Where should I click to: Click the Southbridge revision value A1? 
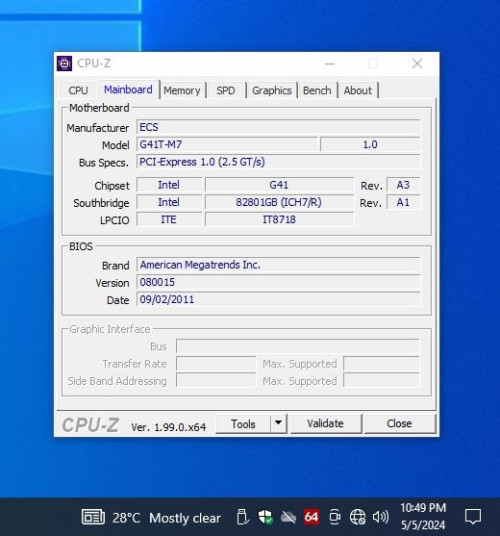pos(403,202)
